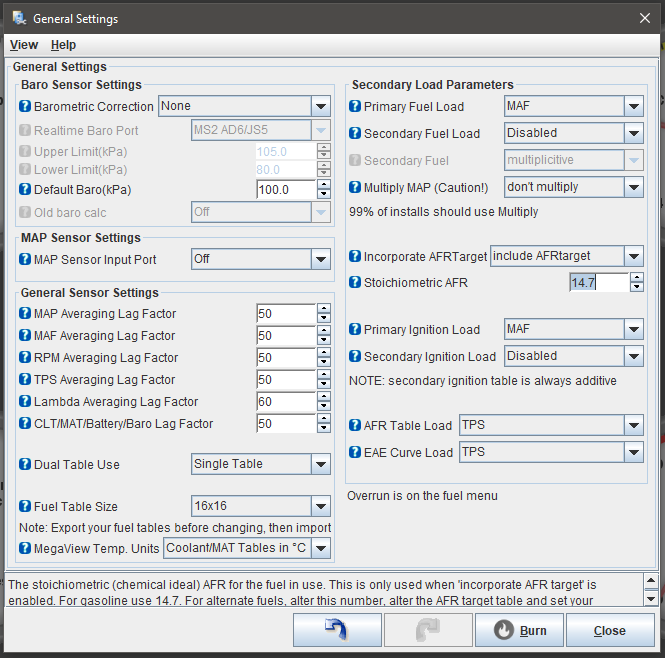
Task: Click help icon for EAE Curve Load
Action: (355, 452)
